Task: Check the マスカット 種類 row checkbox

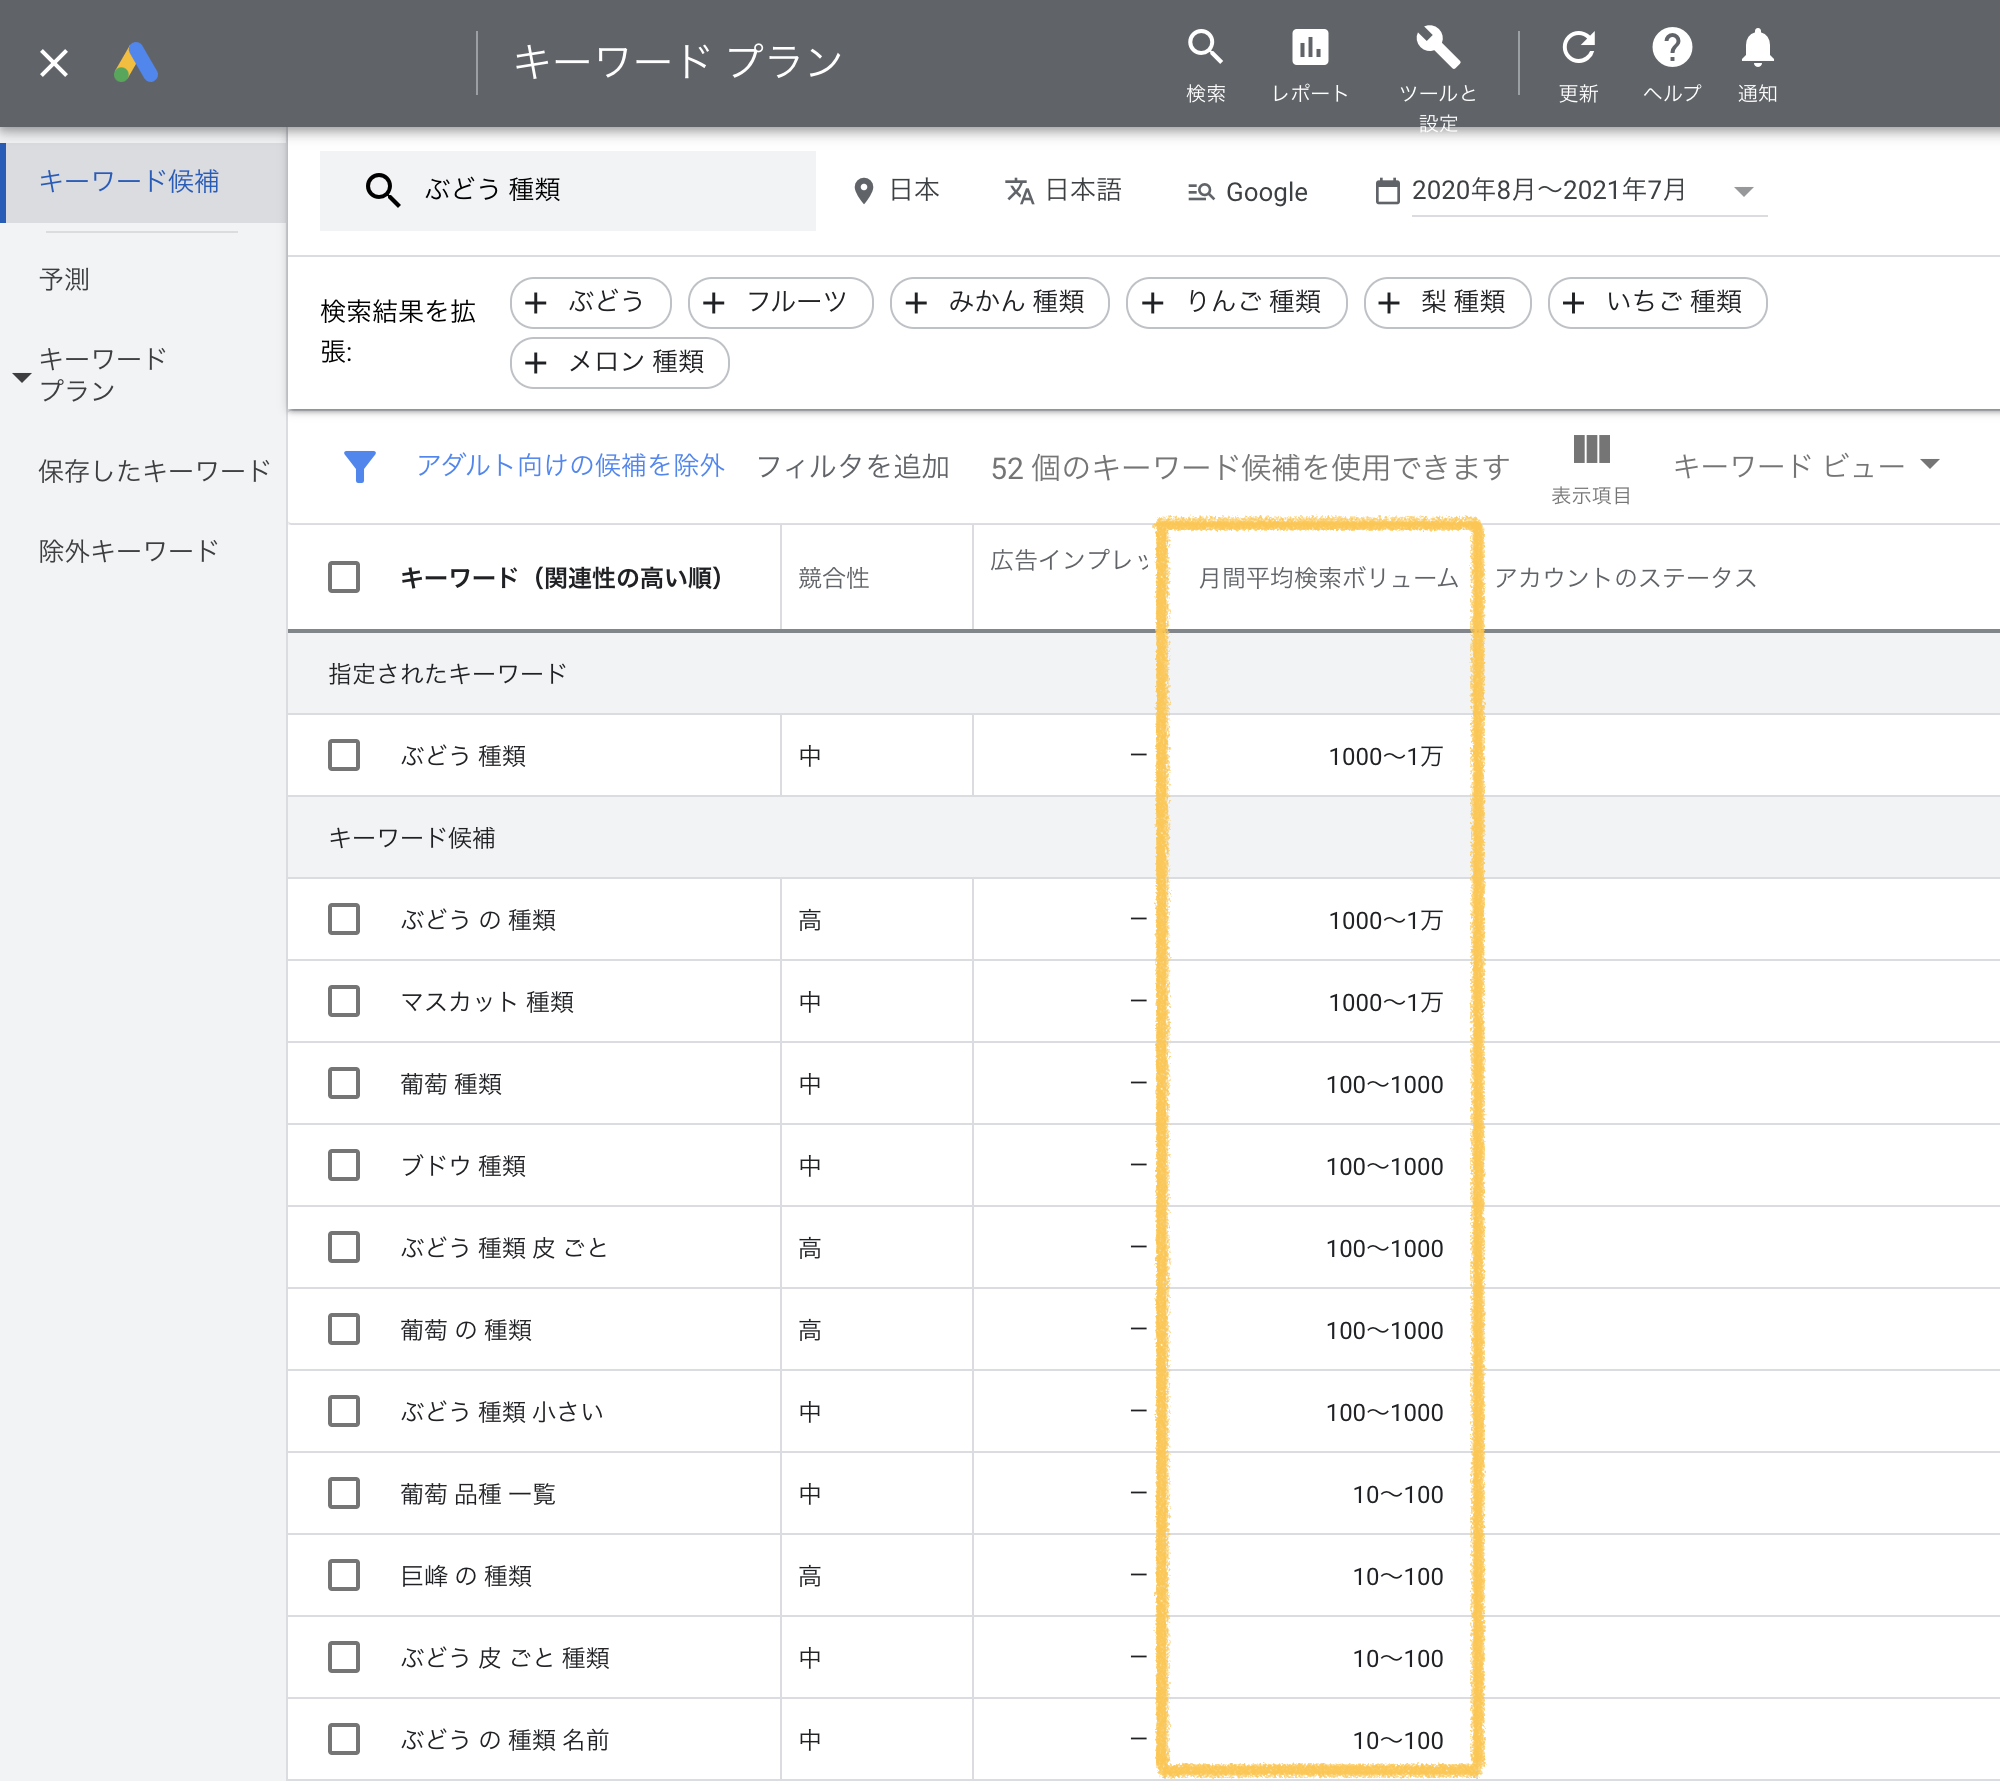Action: 344,1001
